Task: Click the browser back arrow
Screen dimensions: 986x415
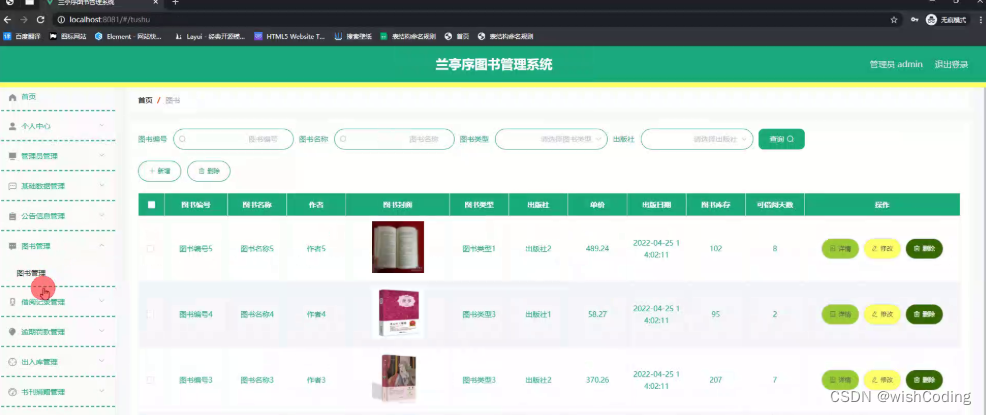Action: click(x=8, y=20)
